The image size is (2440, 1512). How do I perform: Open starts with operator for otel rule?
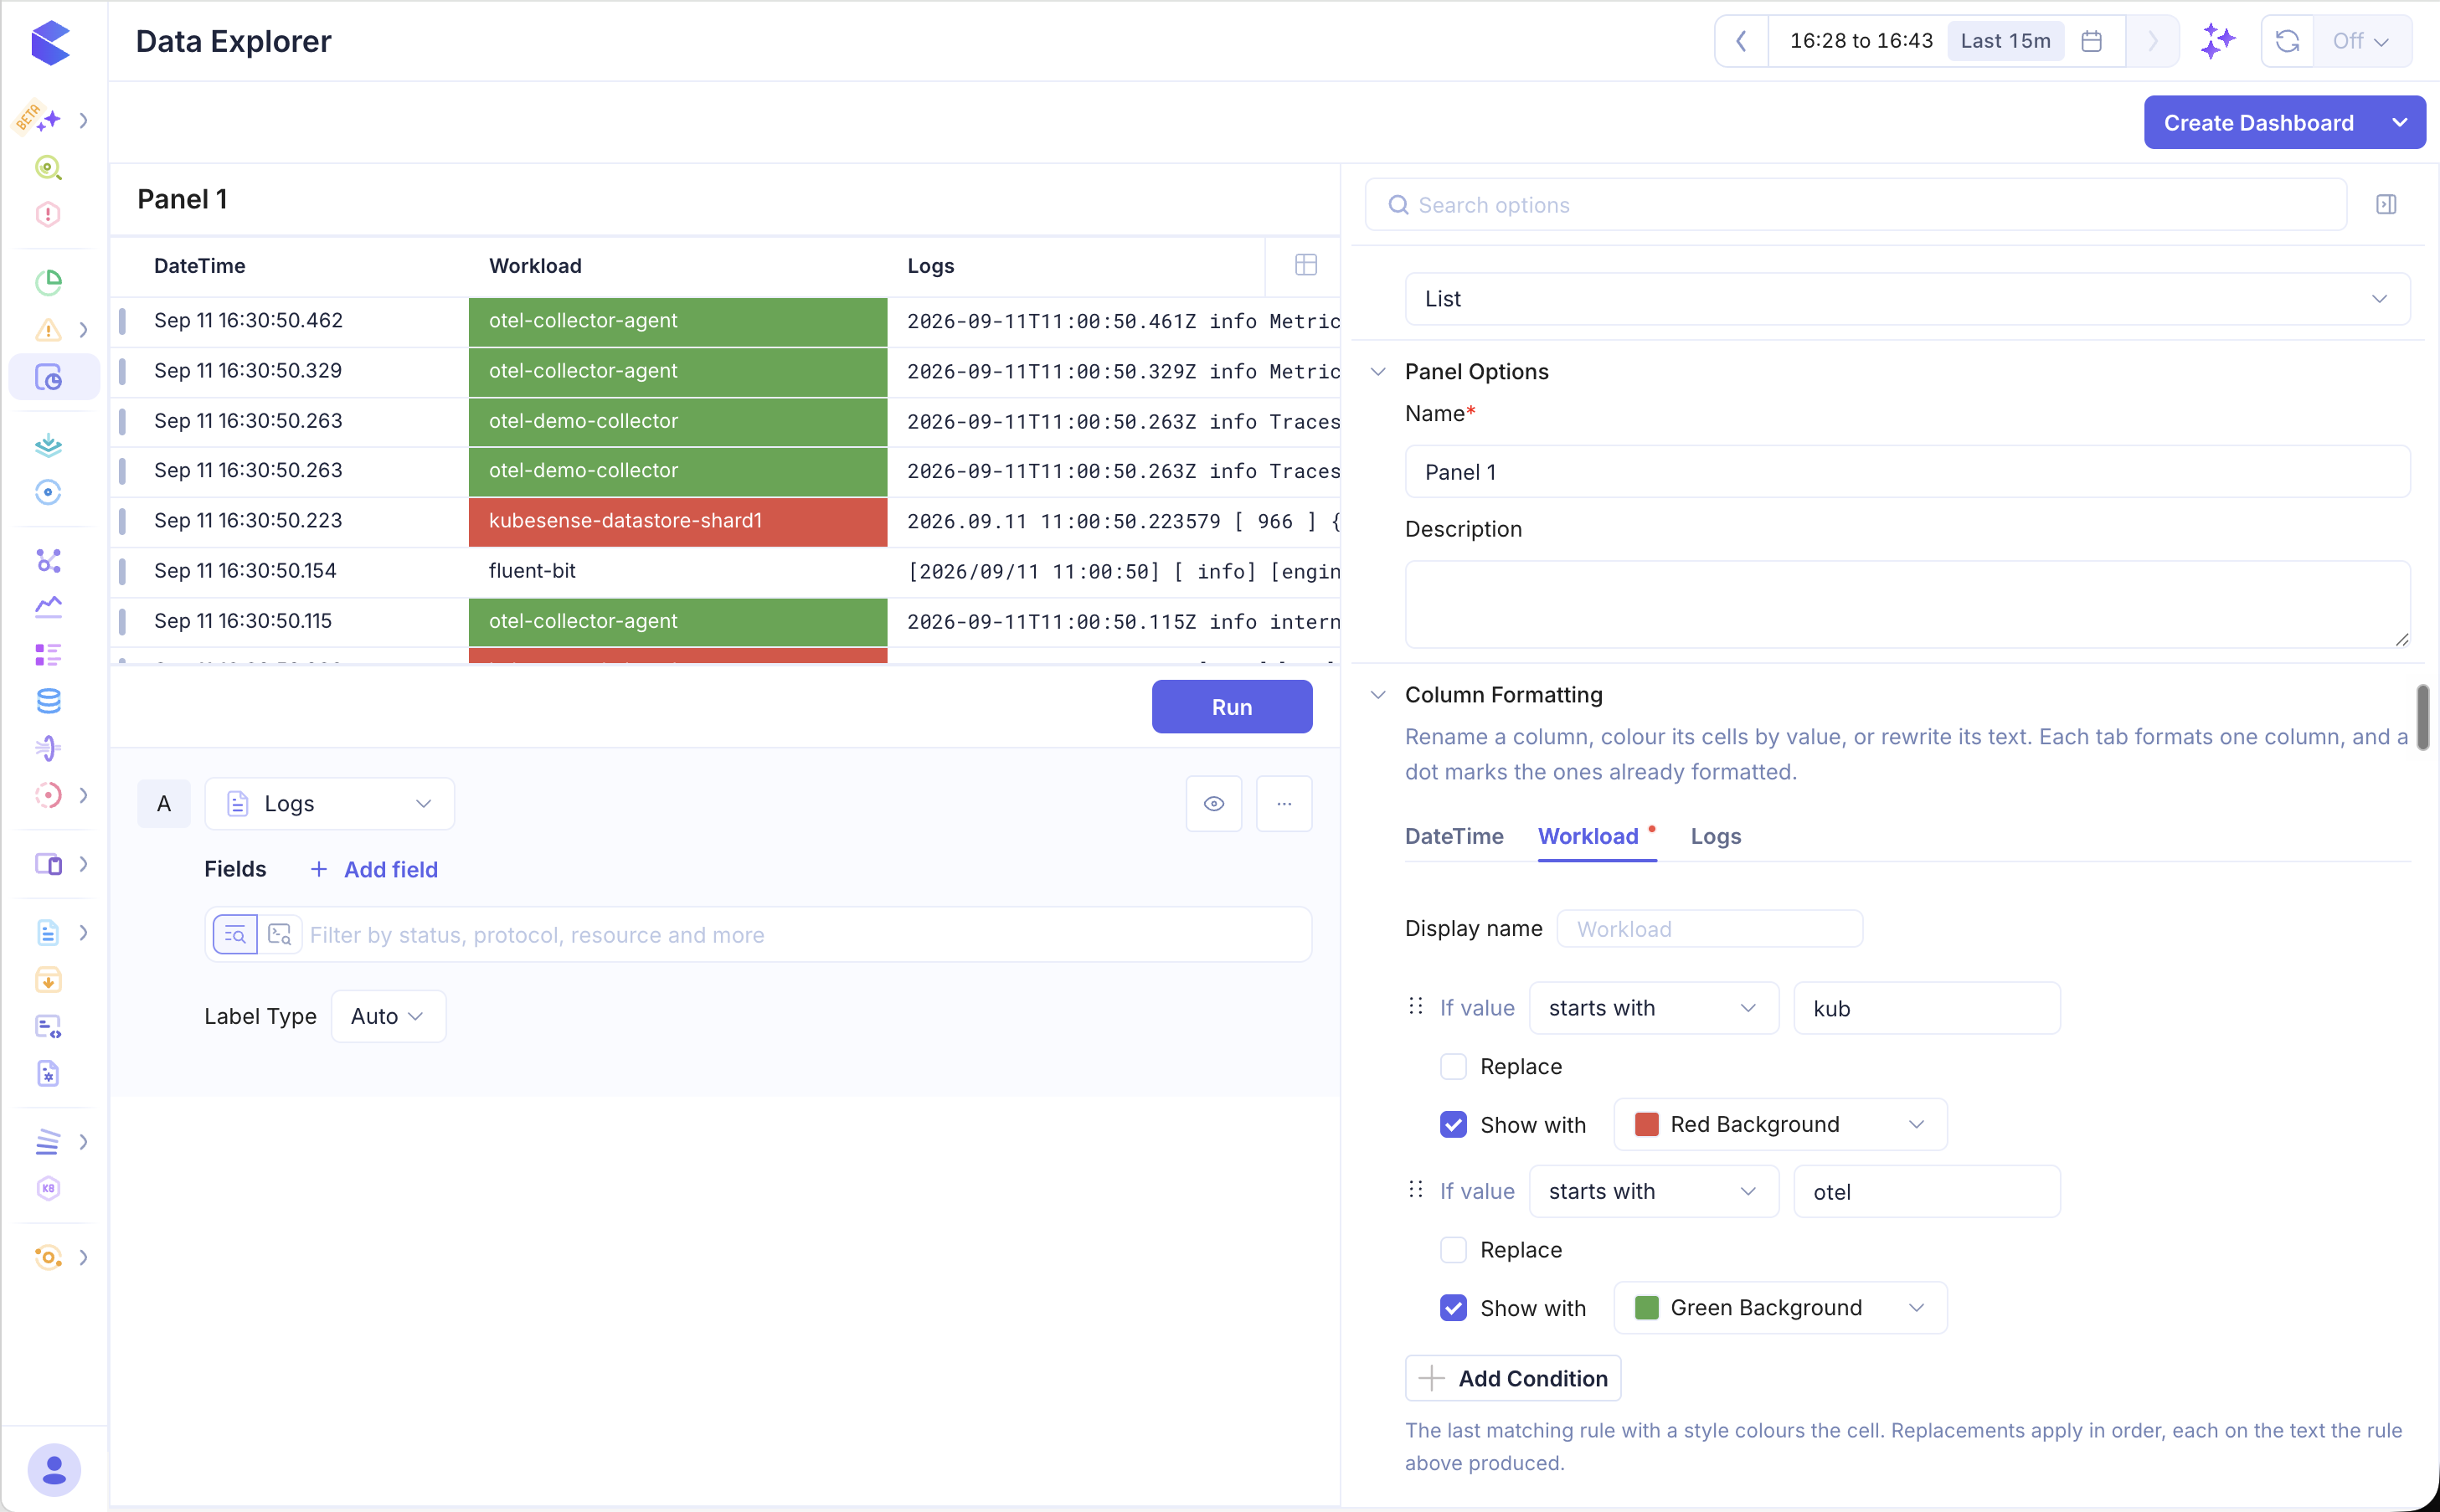[1653, 1192]
